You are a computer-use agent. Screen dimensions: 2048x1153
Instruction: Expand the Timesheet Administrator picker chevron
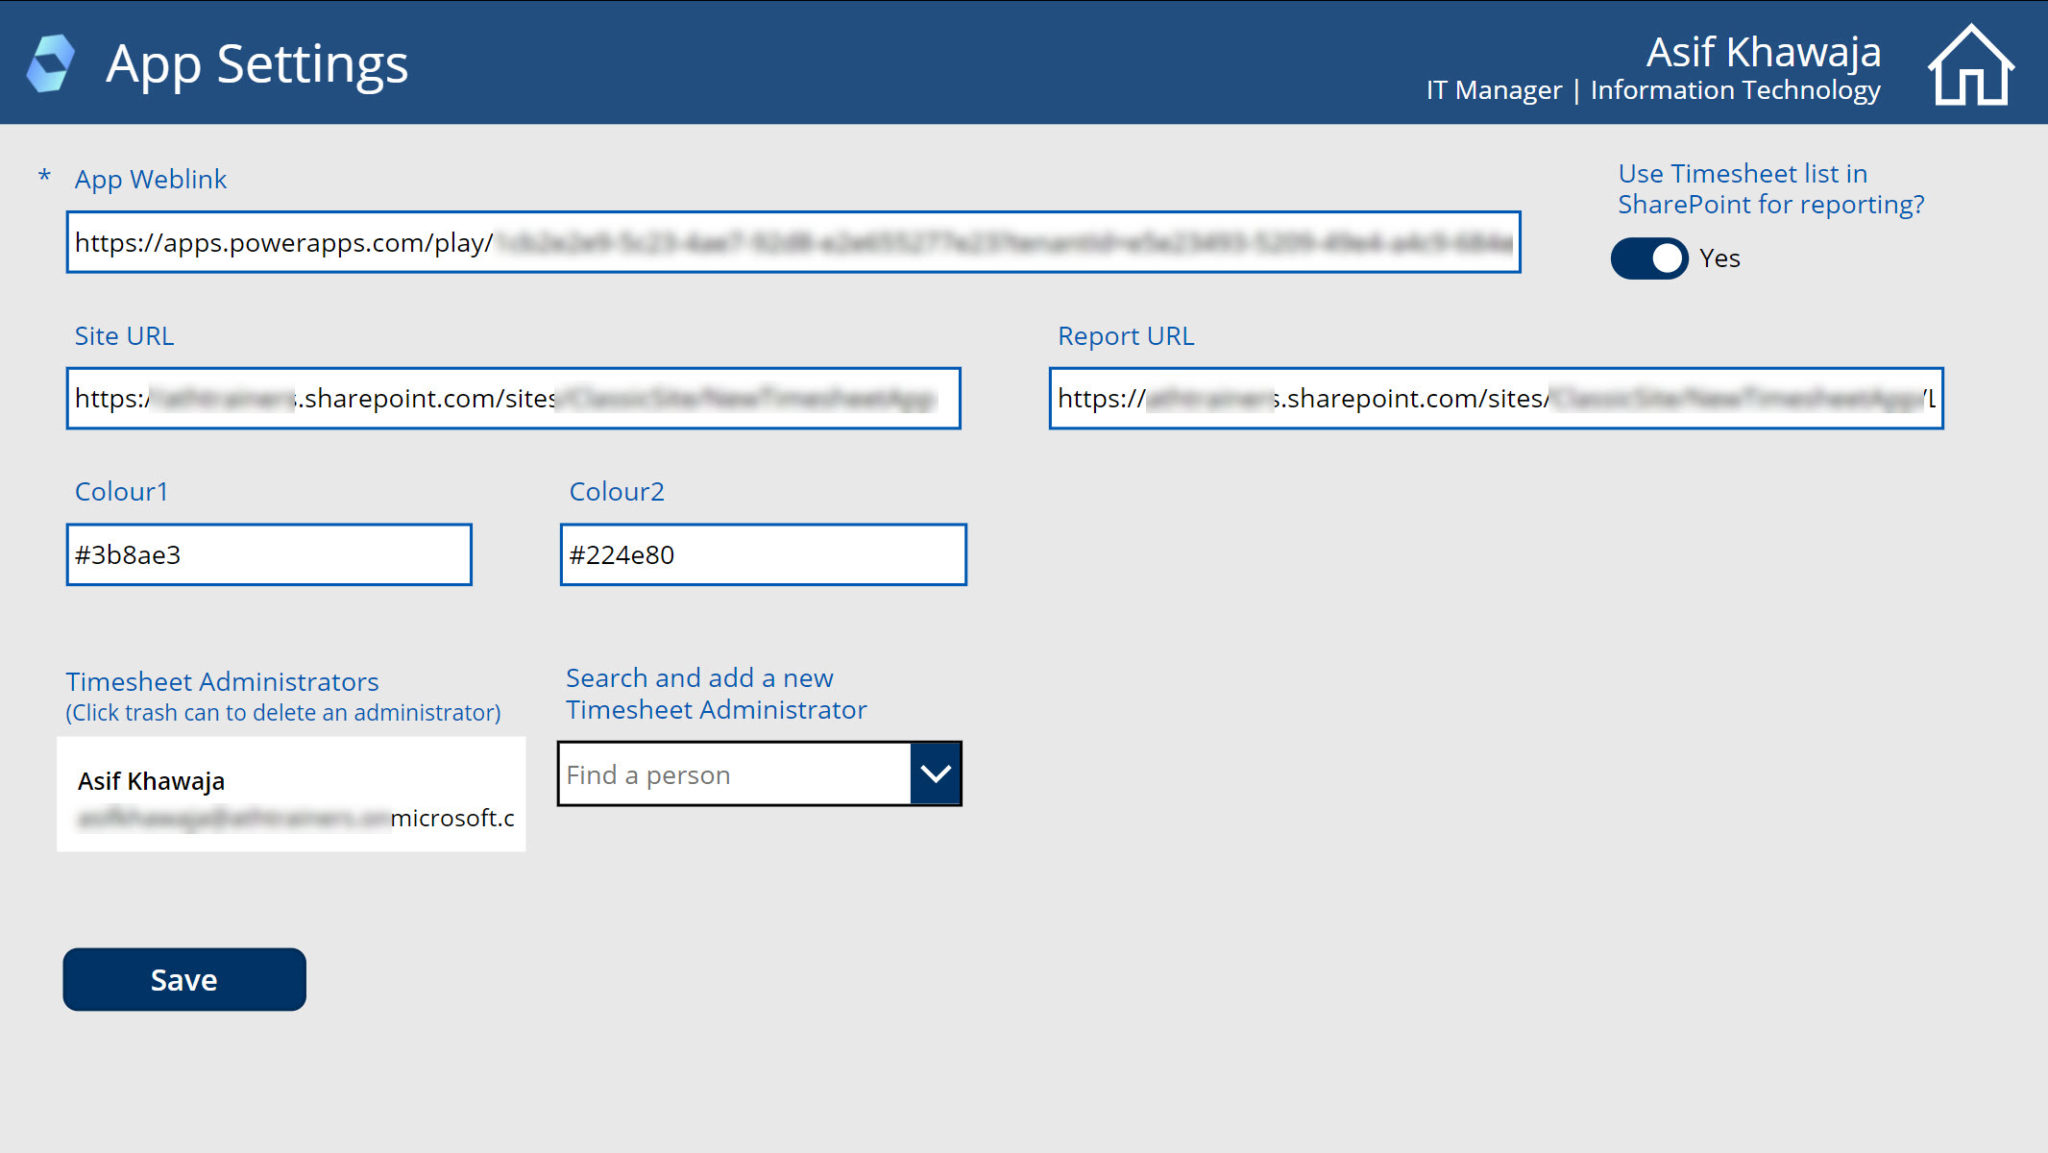pos(935,773)
